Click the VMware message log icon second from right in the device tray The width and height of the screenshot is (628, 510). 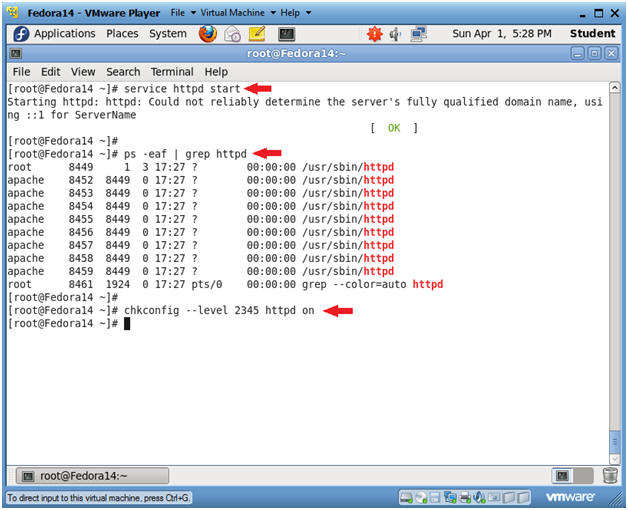(508, 498)
